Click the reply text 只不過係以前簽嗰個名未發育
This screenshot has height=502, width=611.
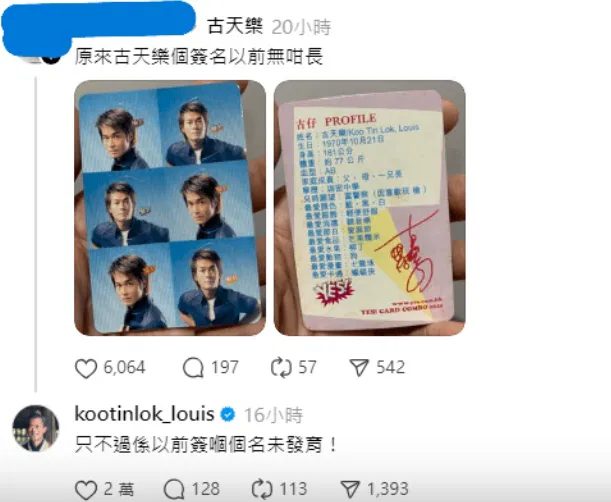coord(206,445)
